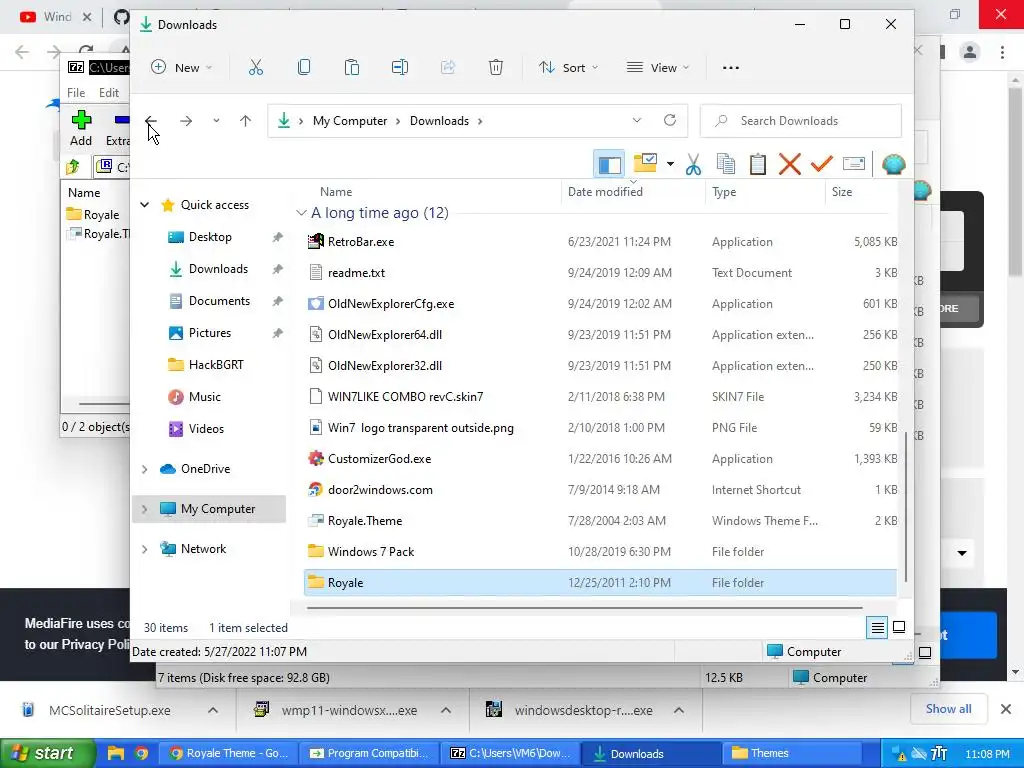
Task: Select the Windows 7 Pack folder
Action: pyautogui.click(x=600, y=552)
